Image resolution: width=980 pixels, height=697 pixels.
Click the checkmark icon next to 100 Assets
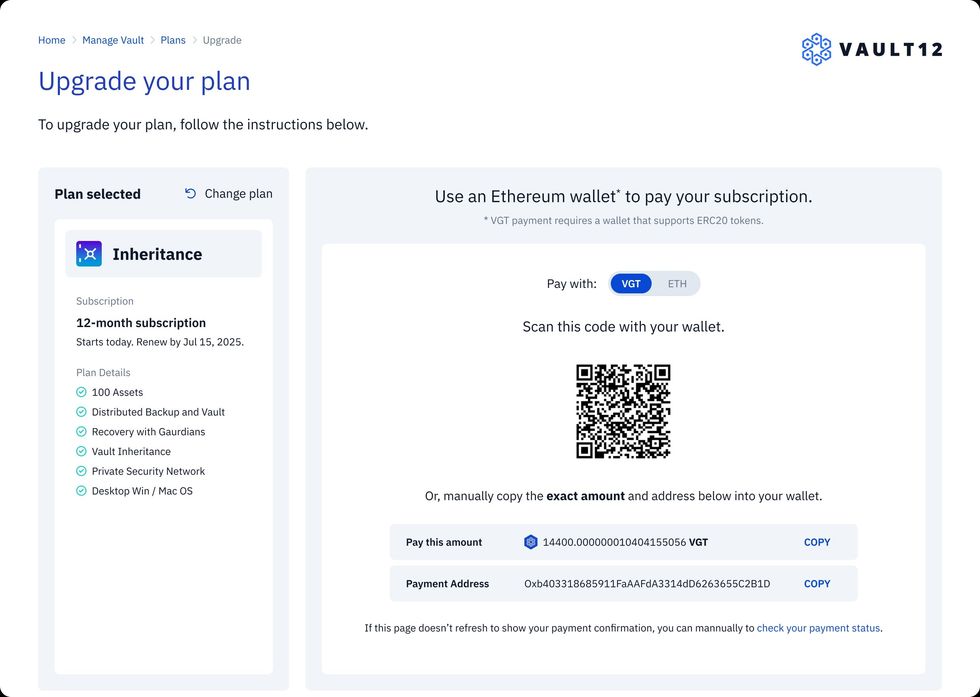82,393
